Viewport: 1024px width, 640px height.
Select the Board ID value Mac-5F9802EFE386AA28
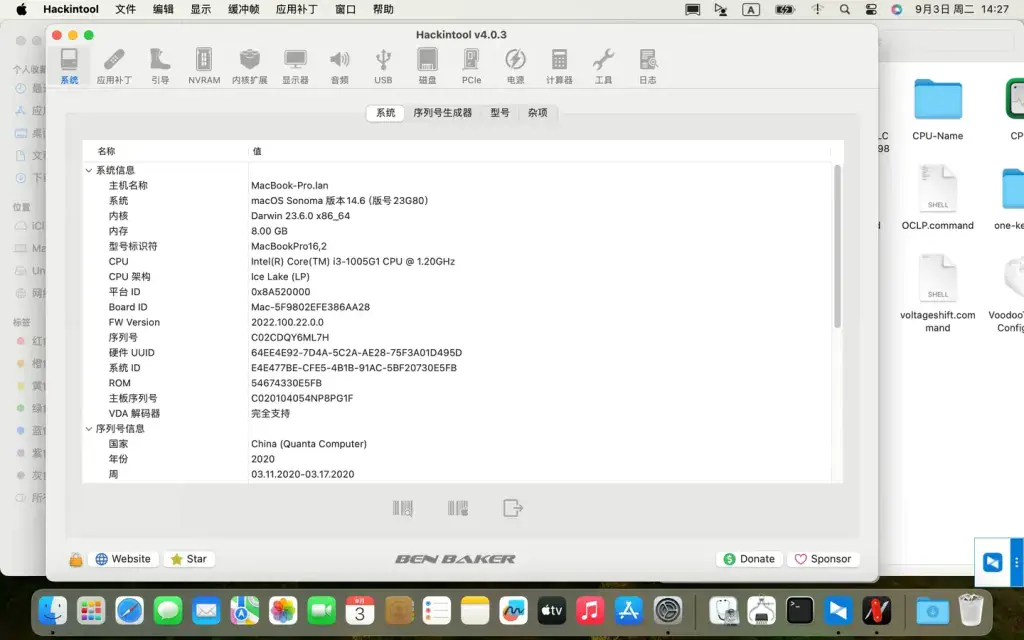point(310,307)
